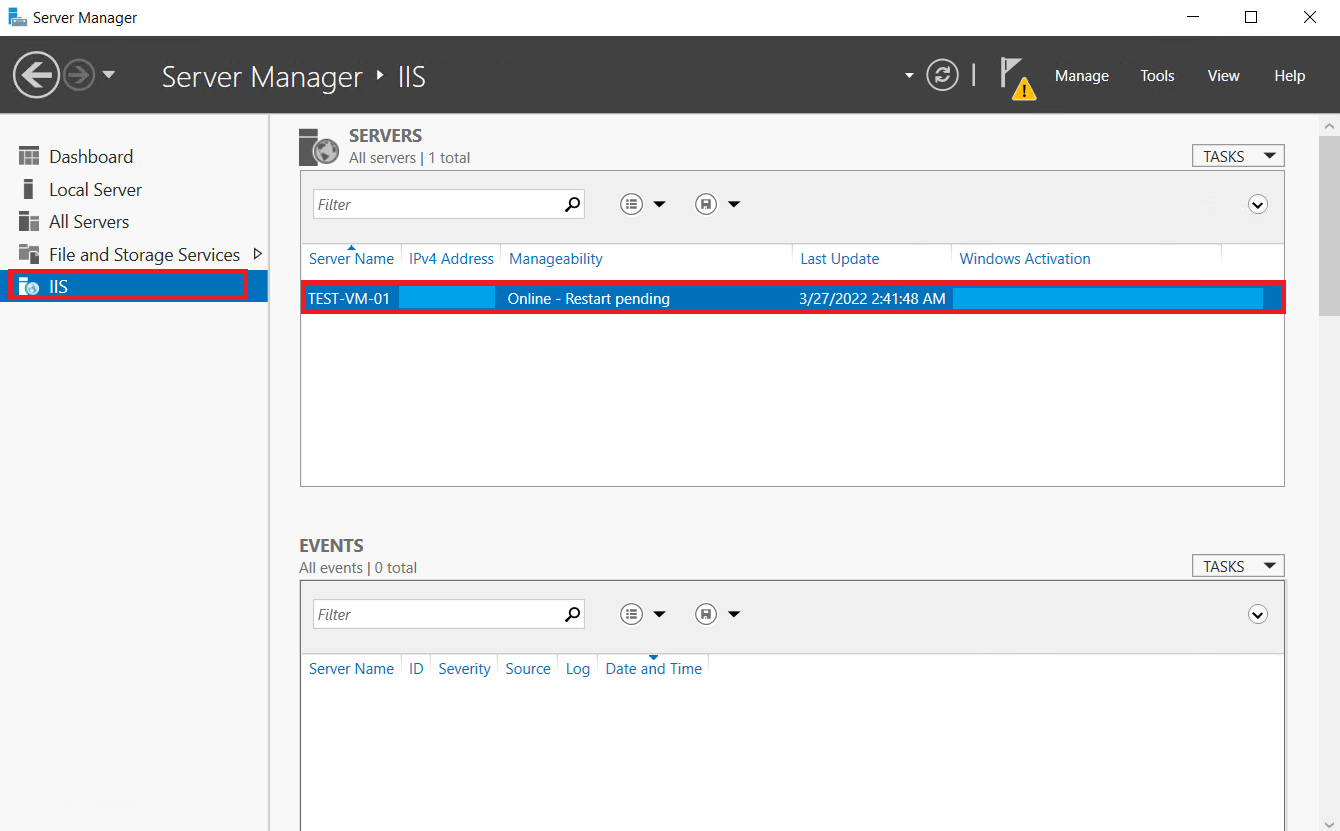The image size is (1340, 831).
Task: Click 'Online - Restart pending' status cell
Action: [x=588, y=298]
